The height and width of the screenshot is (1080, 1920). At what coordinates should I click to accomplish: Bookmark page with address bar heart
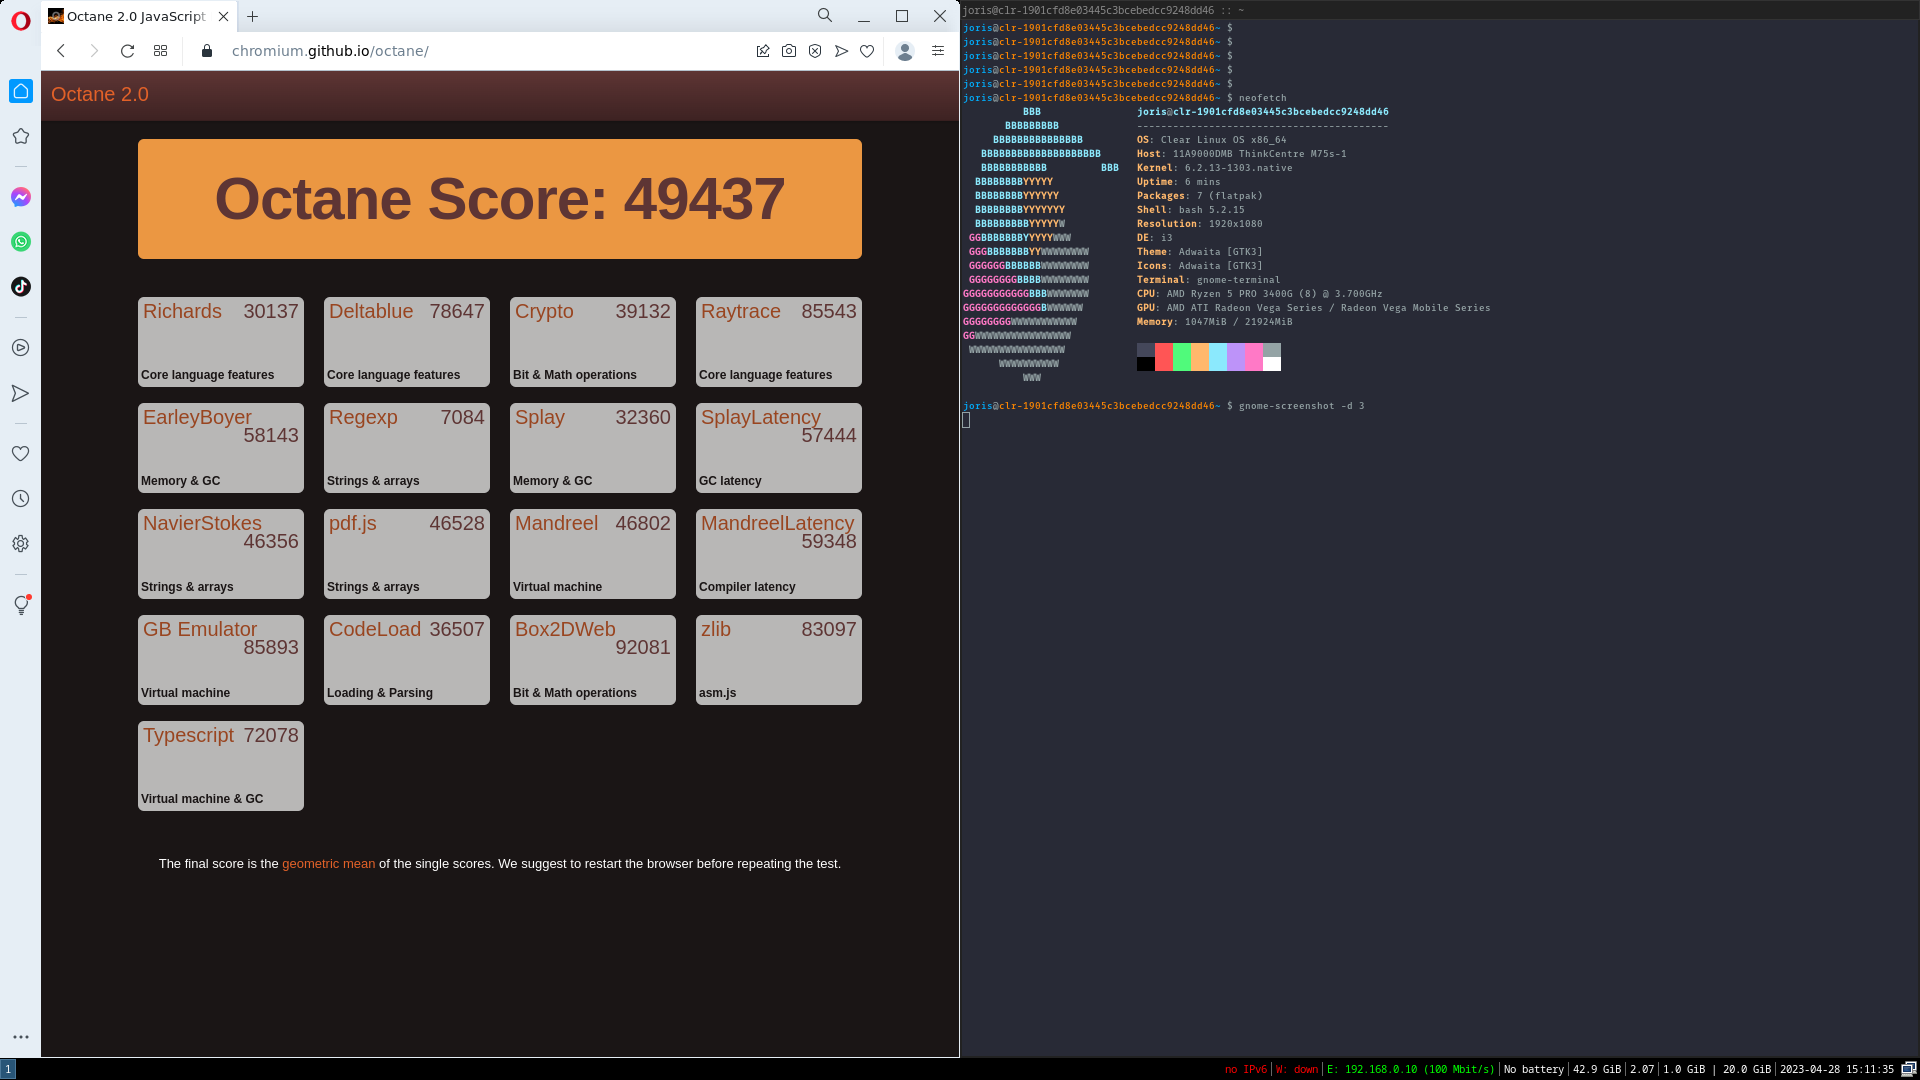pos(867,51)
